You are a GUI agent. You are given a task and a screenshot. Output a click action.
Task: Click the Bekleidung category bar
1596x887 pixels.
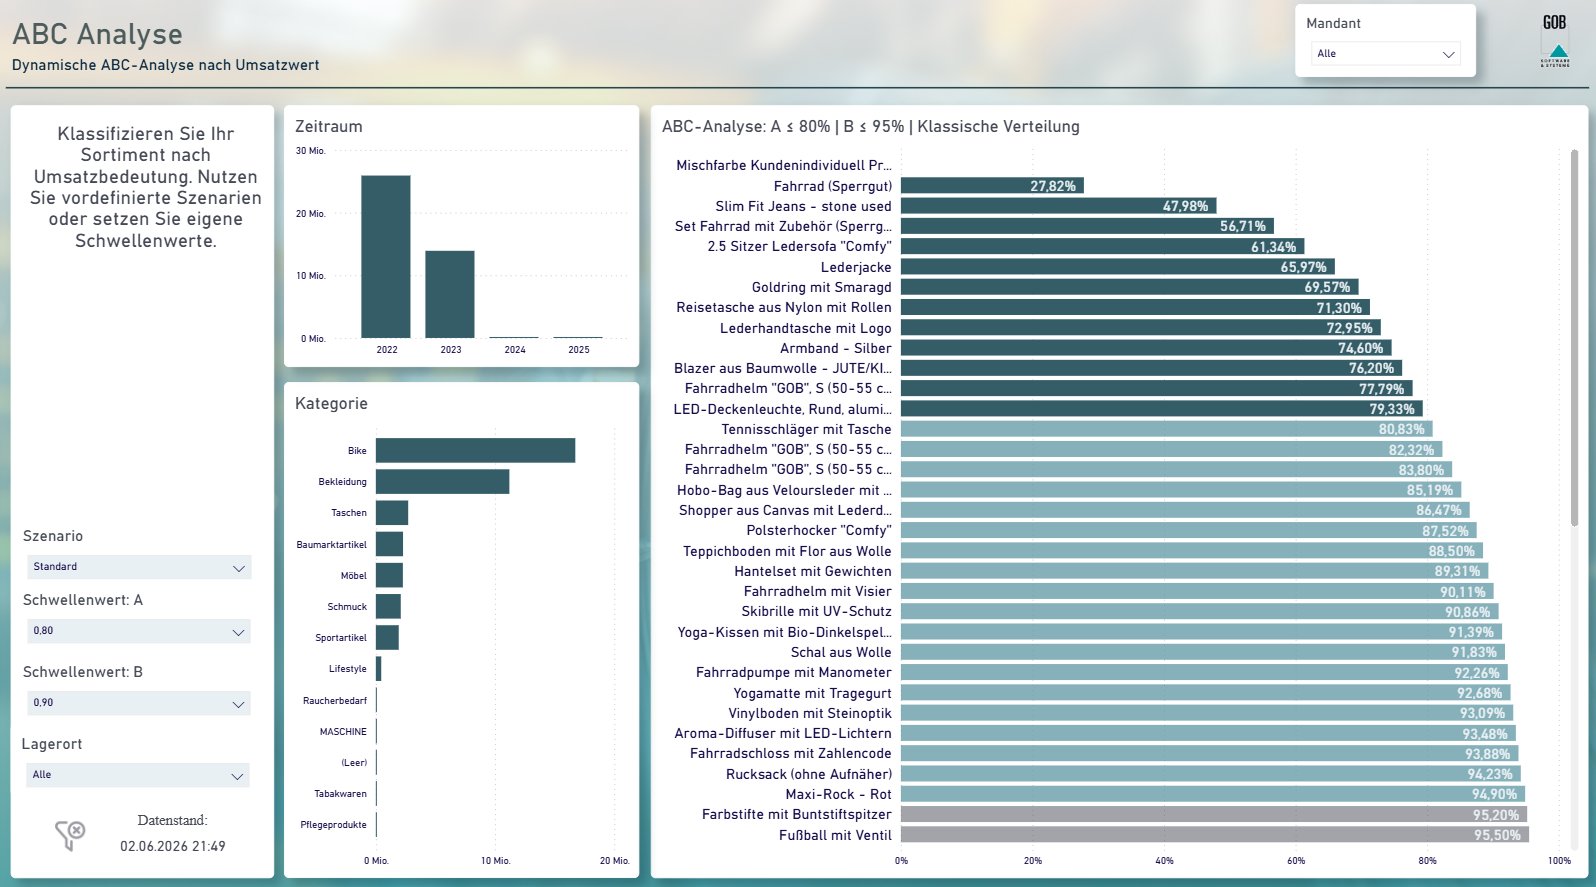443,482
